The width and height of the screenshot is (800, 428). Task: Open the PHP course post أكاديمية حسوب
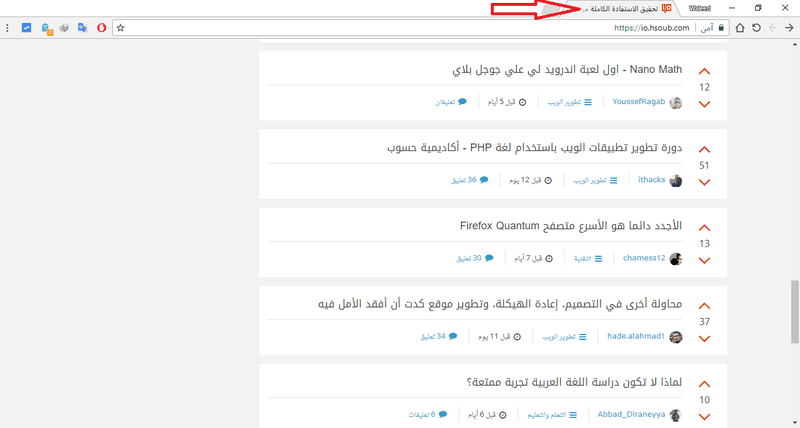535,147
